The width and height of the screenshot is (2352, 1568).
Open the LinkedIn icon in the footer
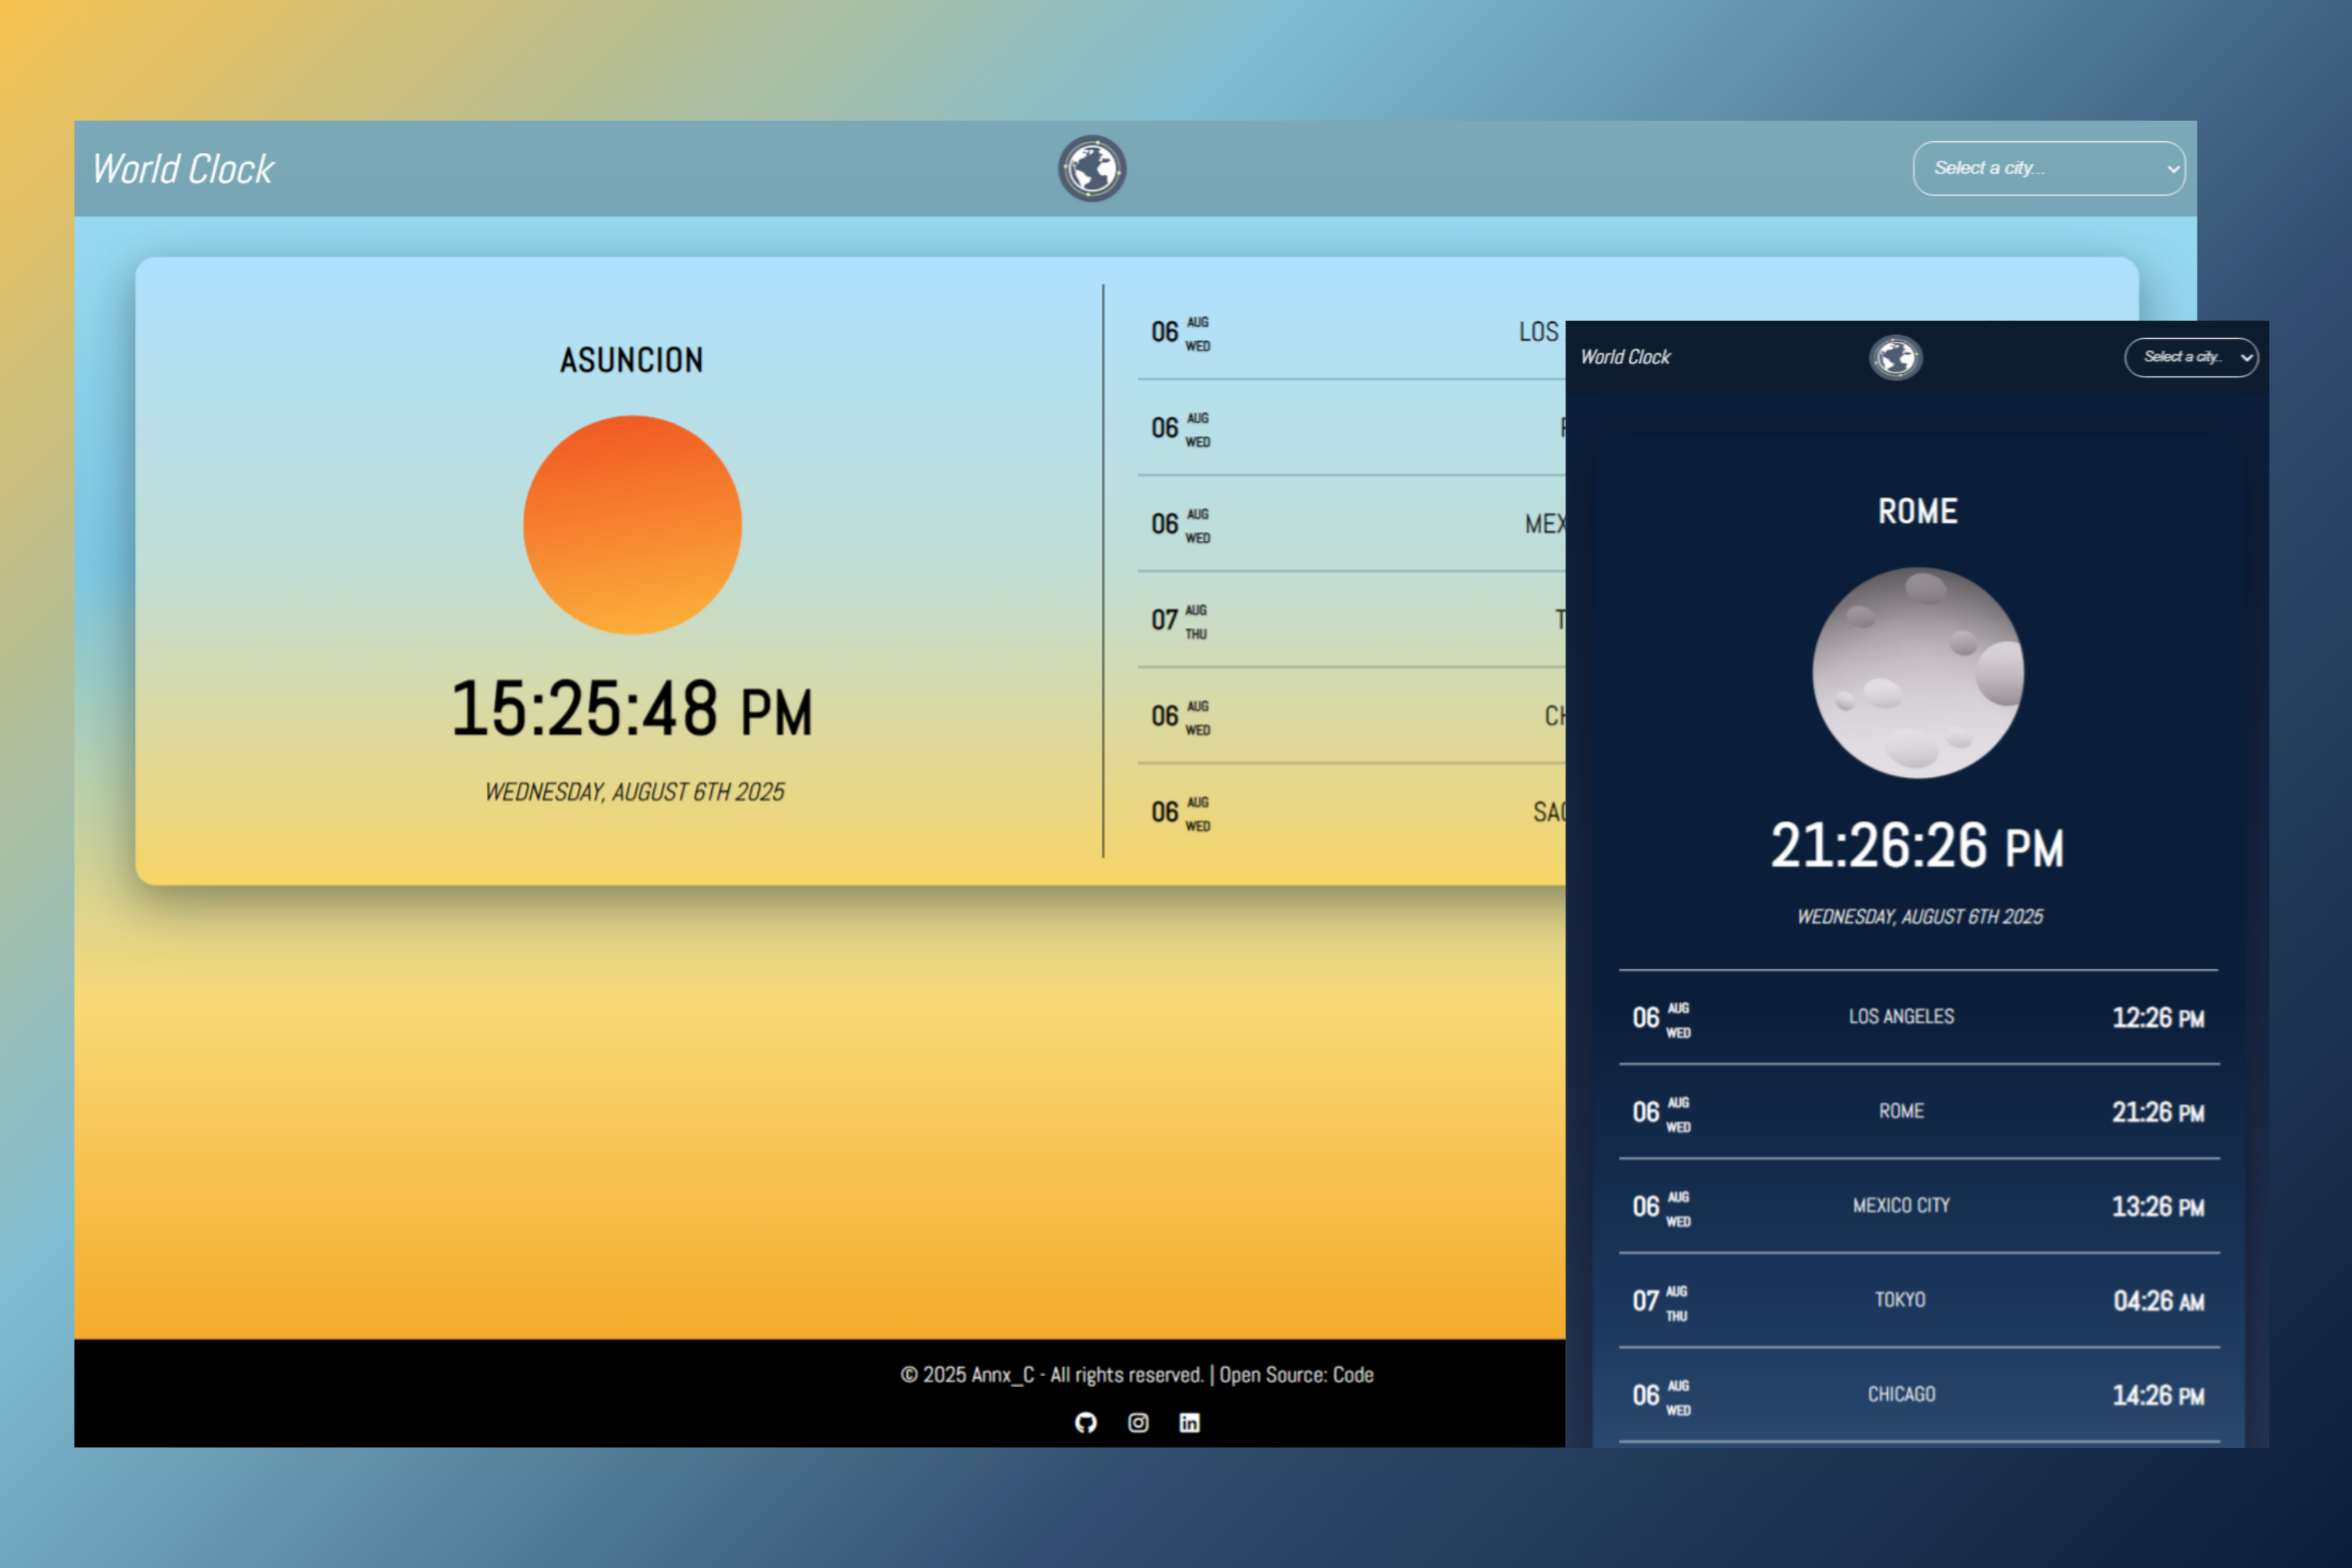[1190, 1422]
